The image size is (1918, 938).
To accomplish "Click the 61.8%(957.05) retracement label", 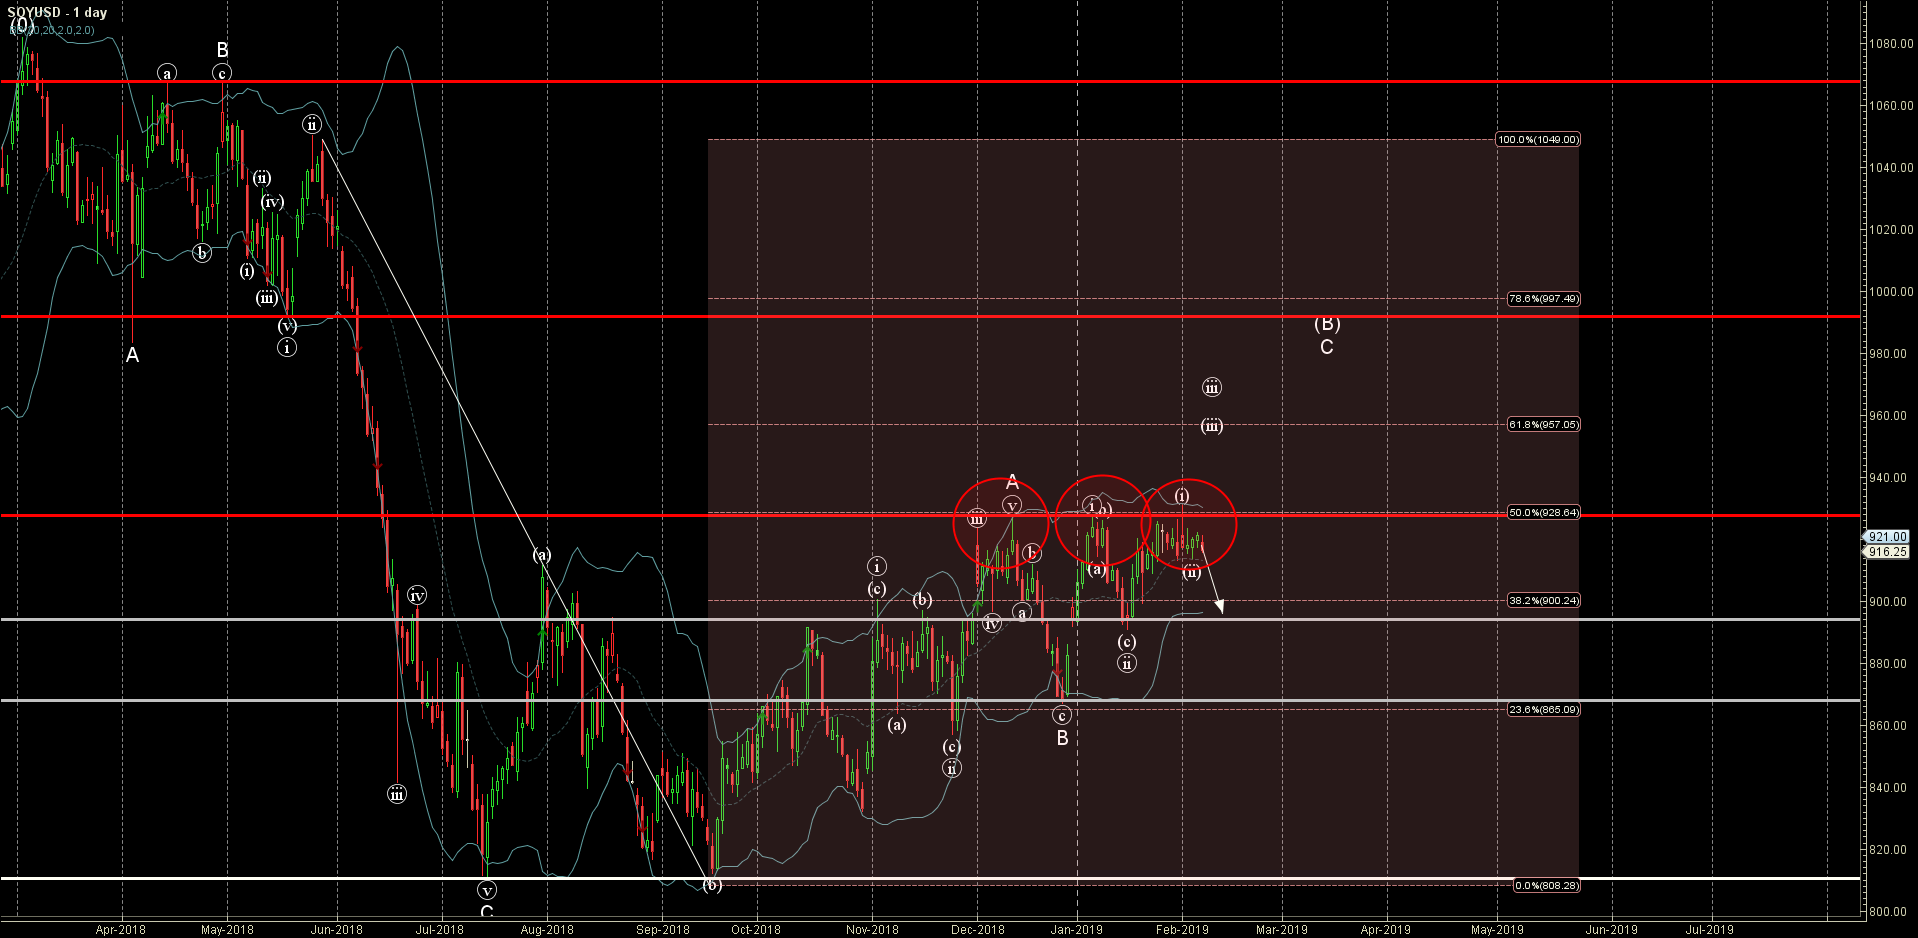I will click(1543, 424).
